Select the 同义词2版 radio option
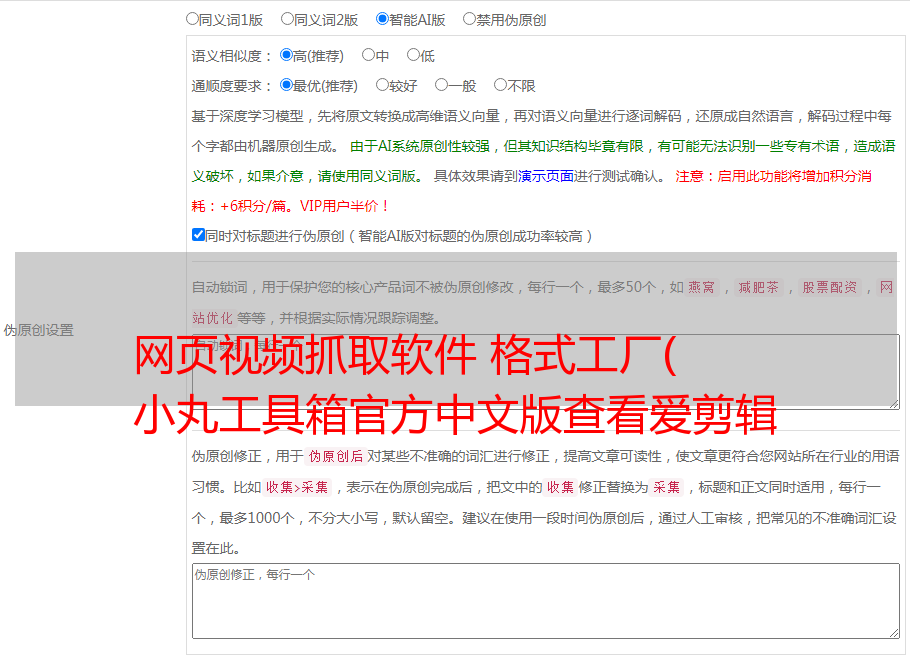 (x=287, y=18)
